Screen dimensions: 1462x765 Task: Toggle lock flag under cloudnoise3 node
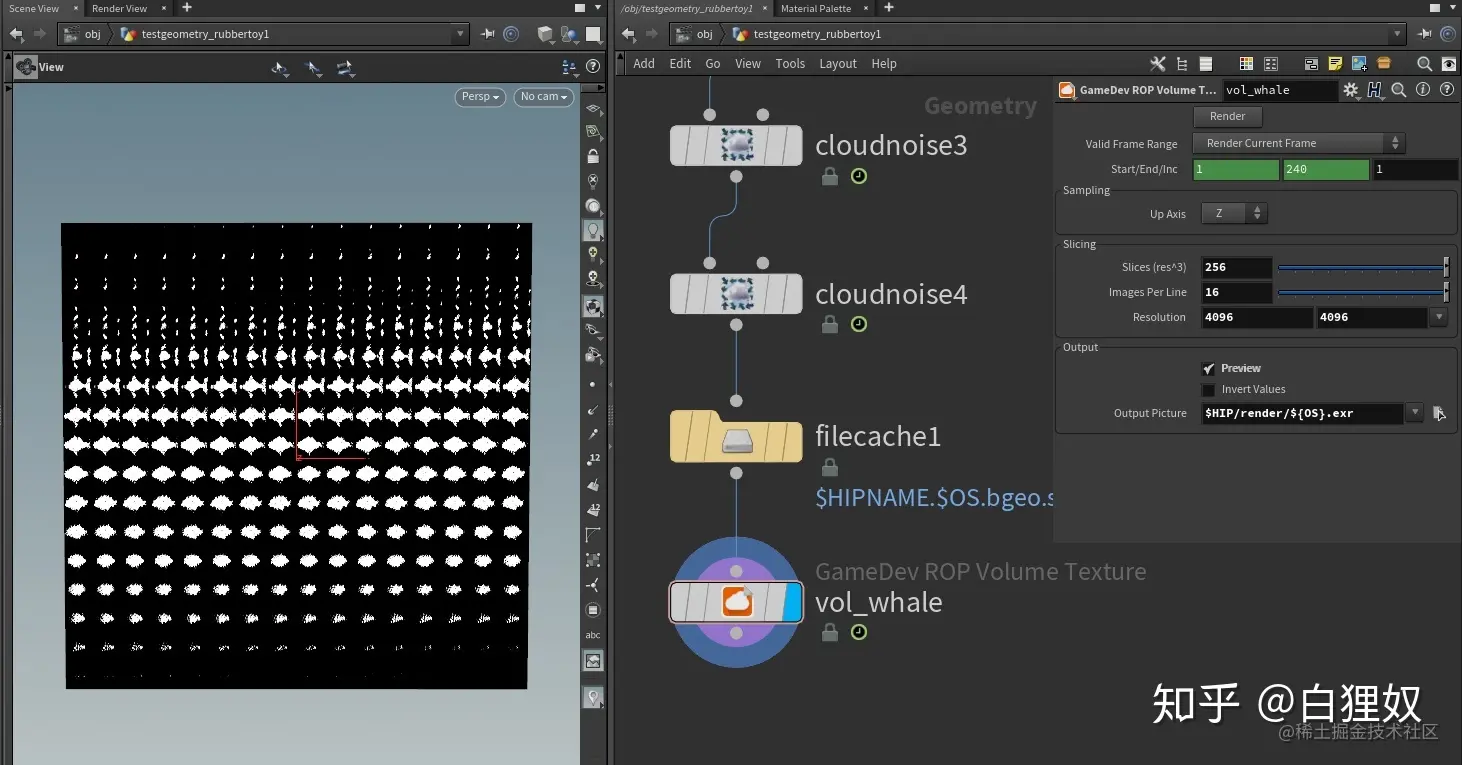tap(829, 176)
